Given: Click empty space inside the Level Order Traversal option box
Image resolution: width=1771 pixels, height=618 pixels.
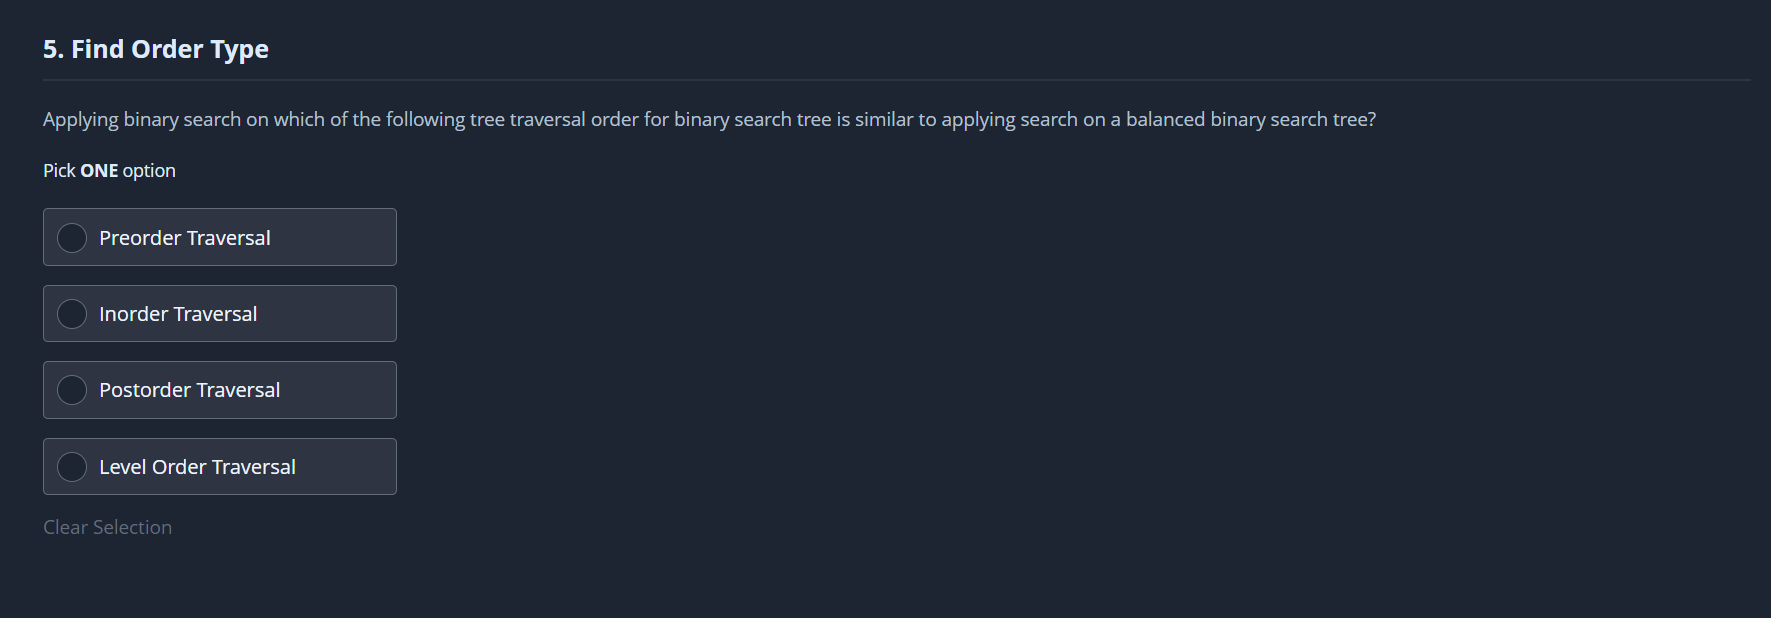Looking at the screenshot, I should [352, 467].
